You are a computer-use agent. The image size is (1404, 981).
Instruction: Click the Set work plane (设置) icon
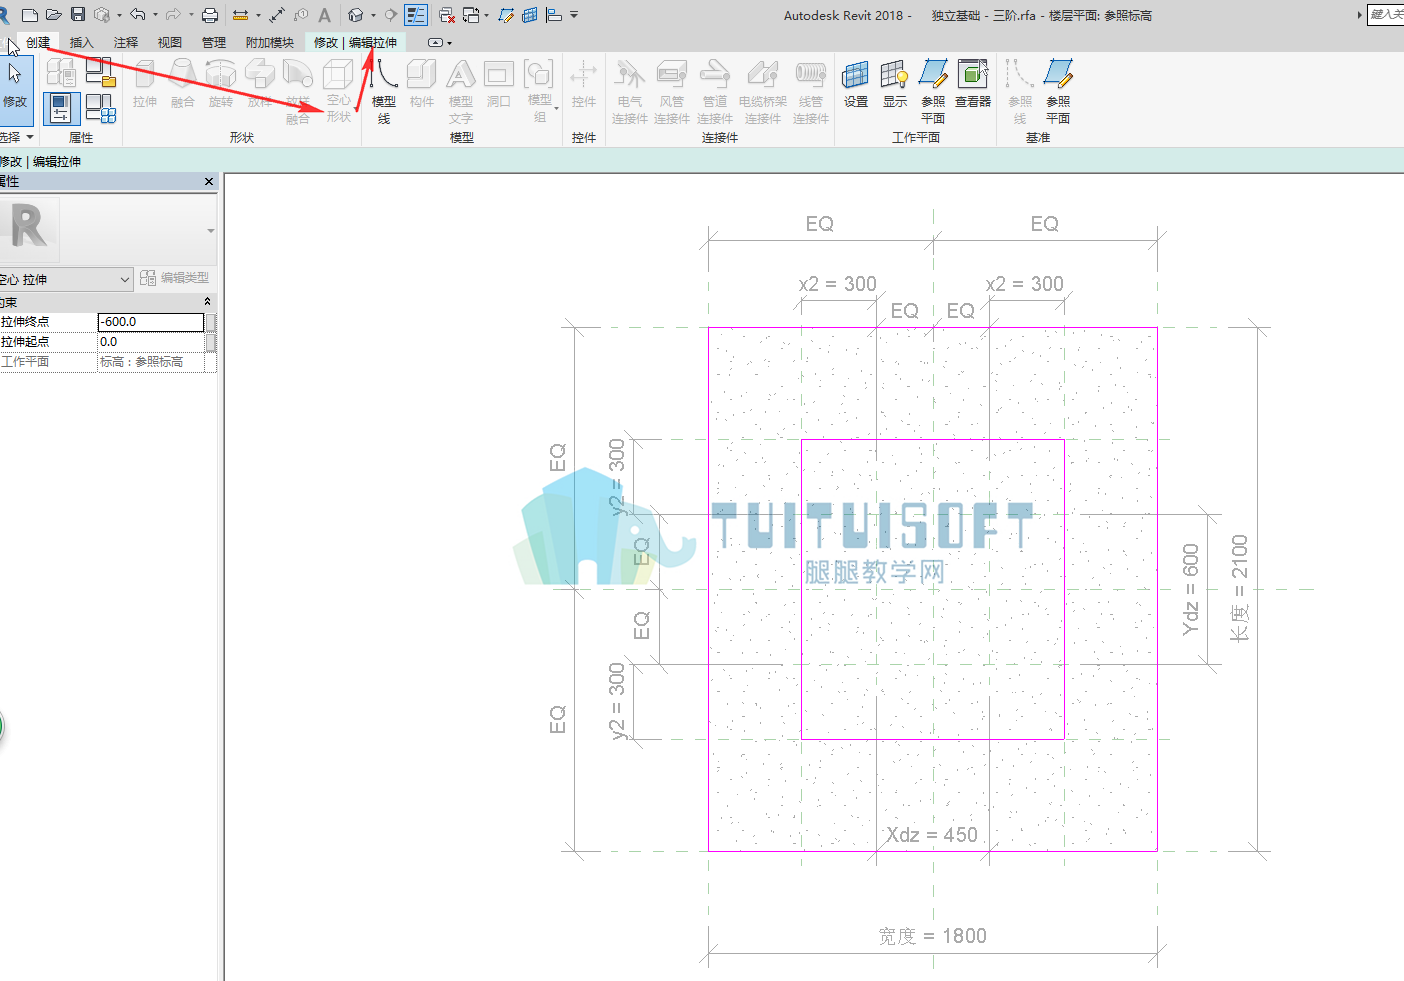(x=856, y=84)
